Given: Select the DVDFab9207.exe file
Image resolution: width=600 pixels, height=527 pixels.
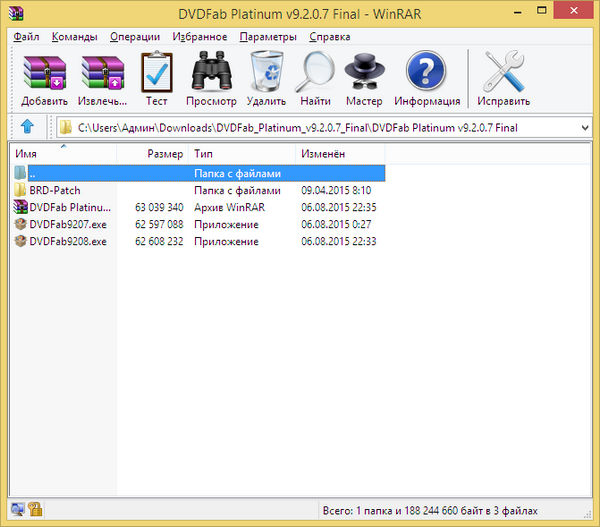Looking at the screenshot, I should click(67, 224).
